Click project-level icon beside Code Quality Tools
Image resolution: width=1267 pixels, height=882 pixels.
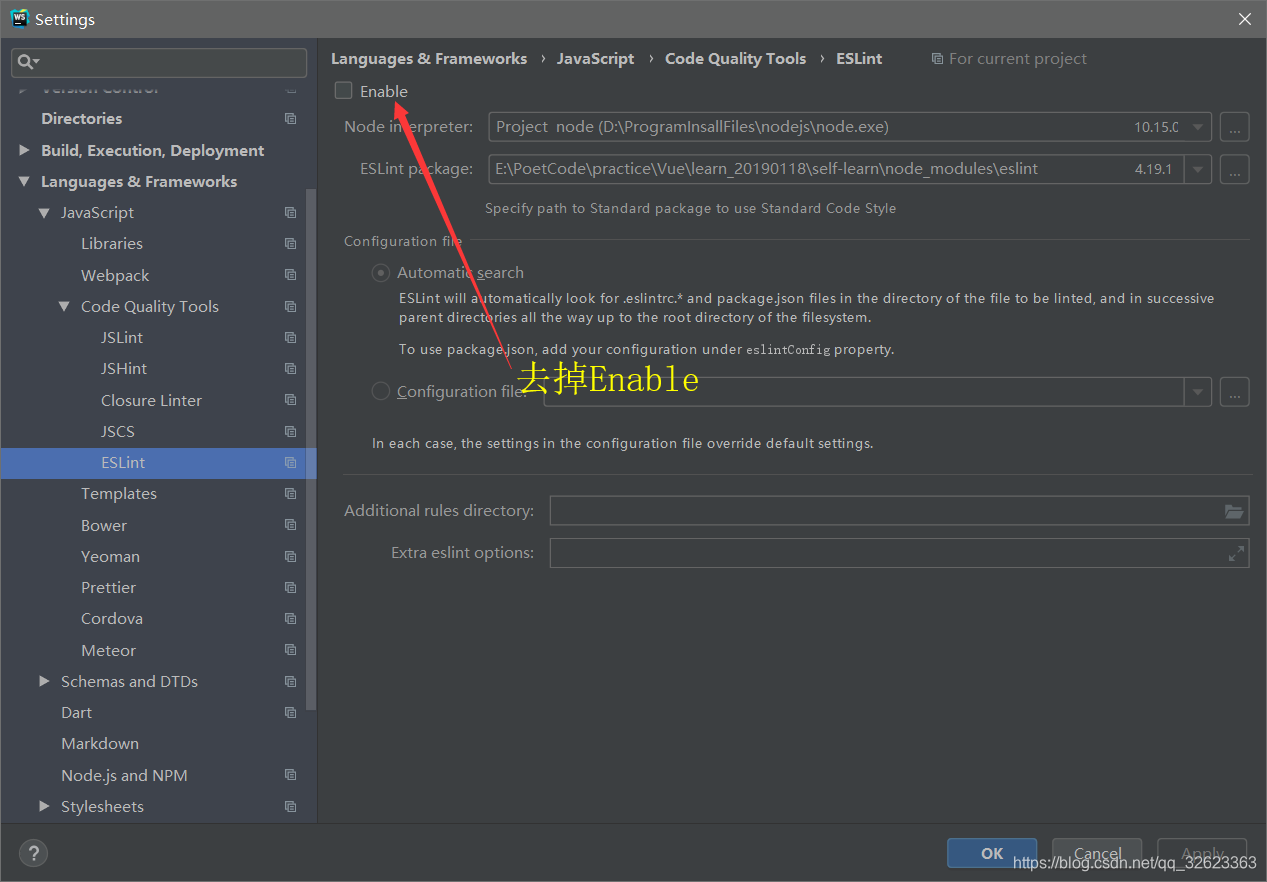click(290, 306)
